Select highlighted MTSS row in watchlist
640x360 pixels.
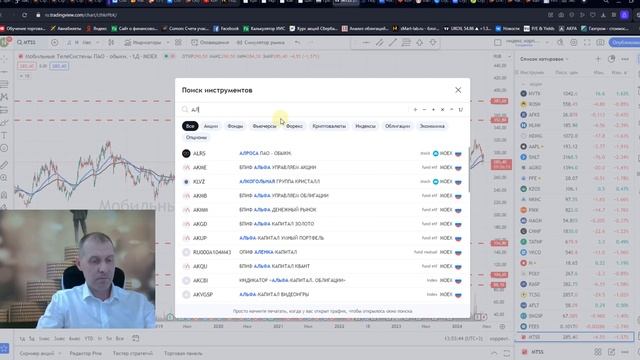pos(576,337)
